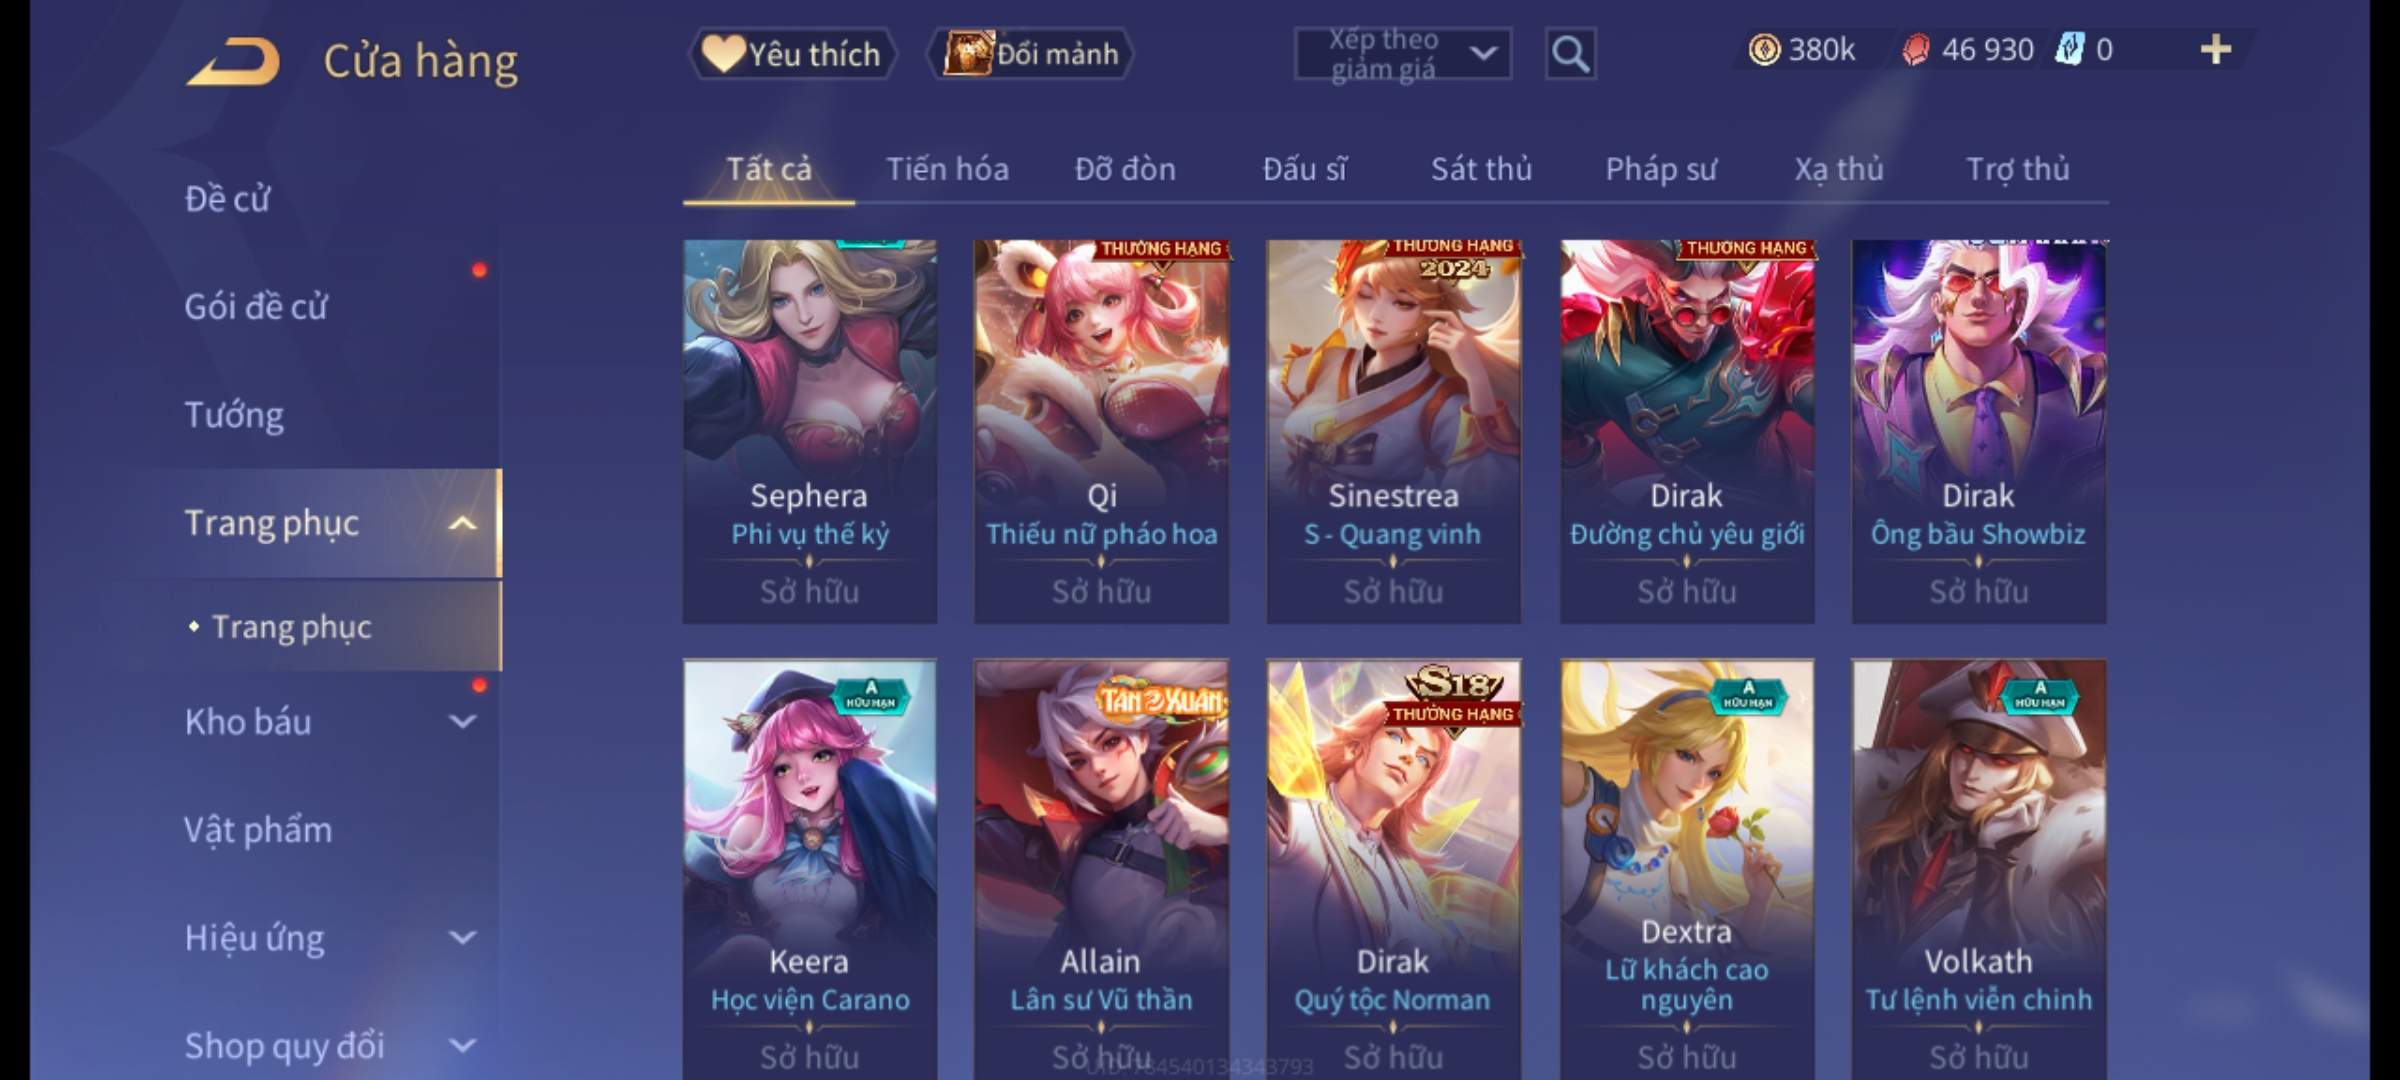Open Gói đề cử in sidebar
The image size is (2400, 1080).
(255, 307)
